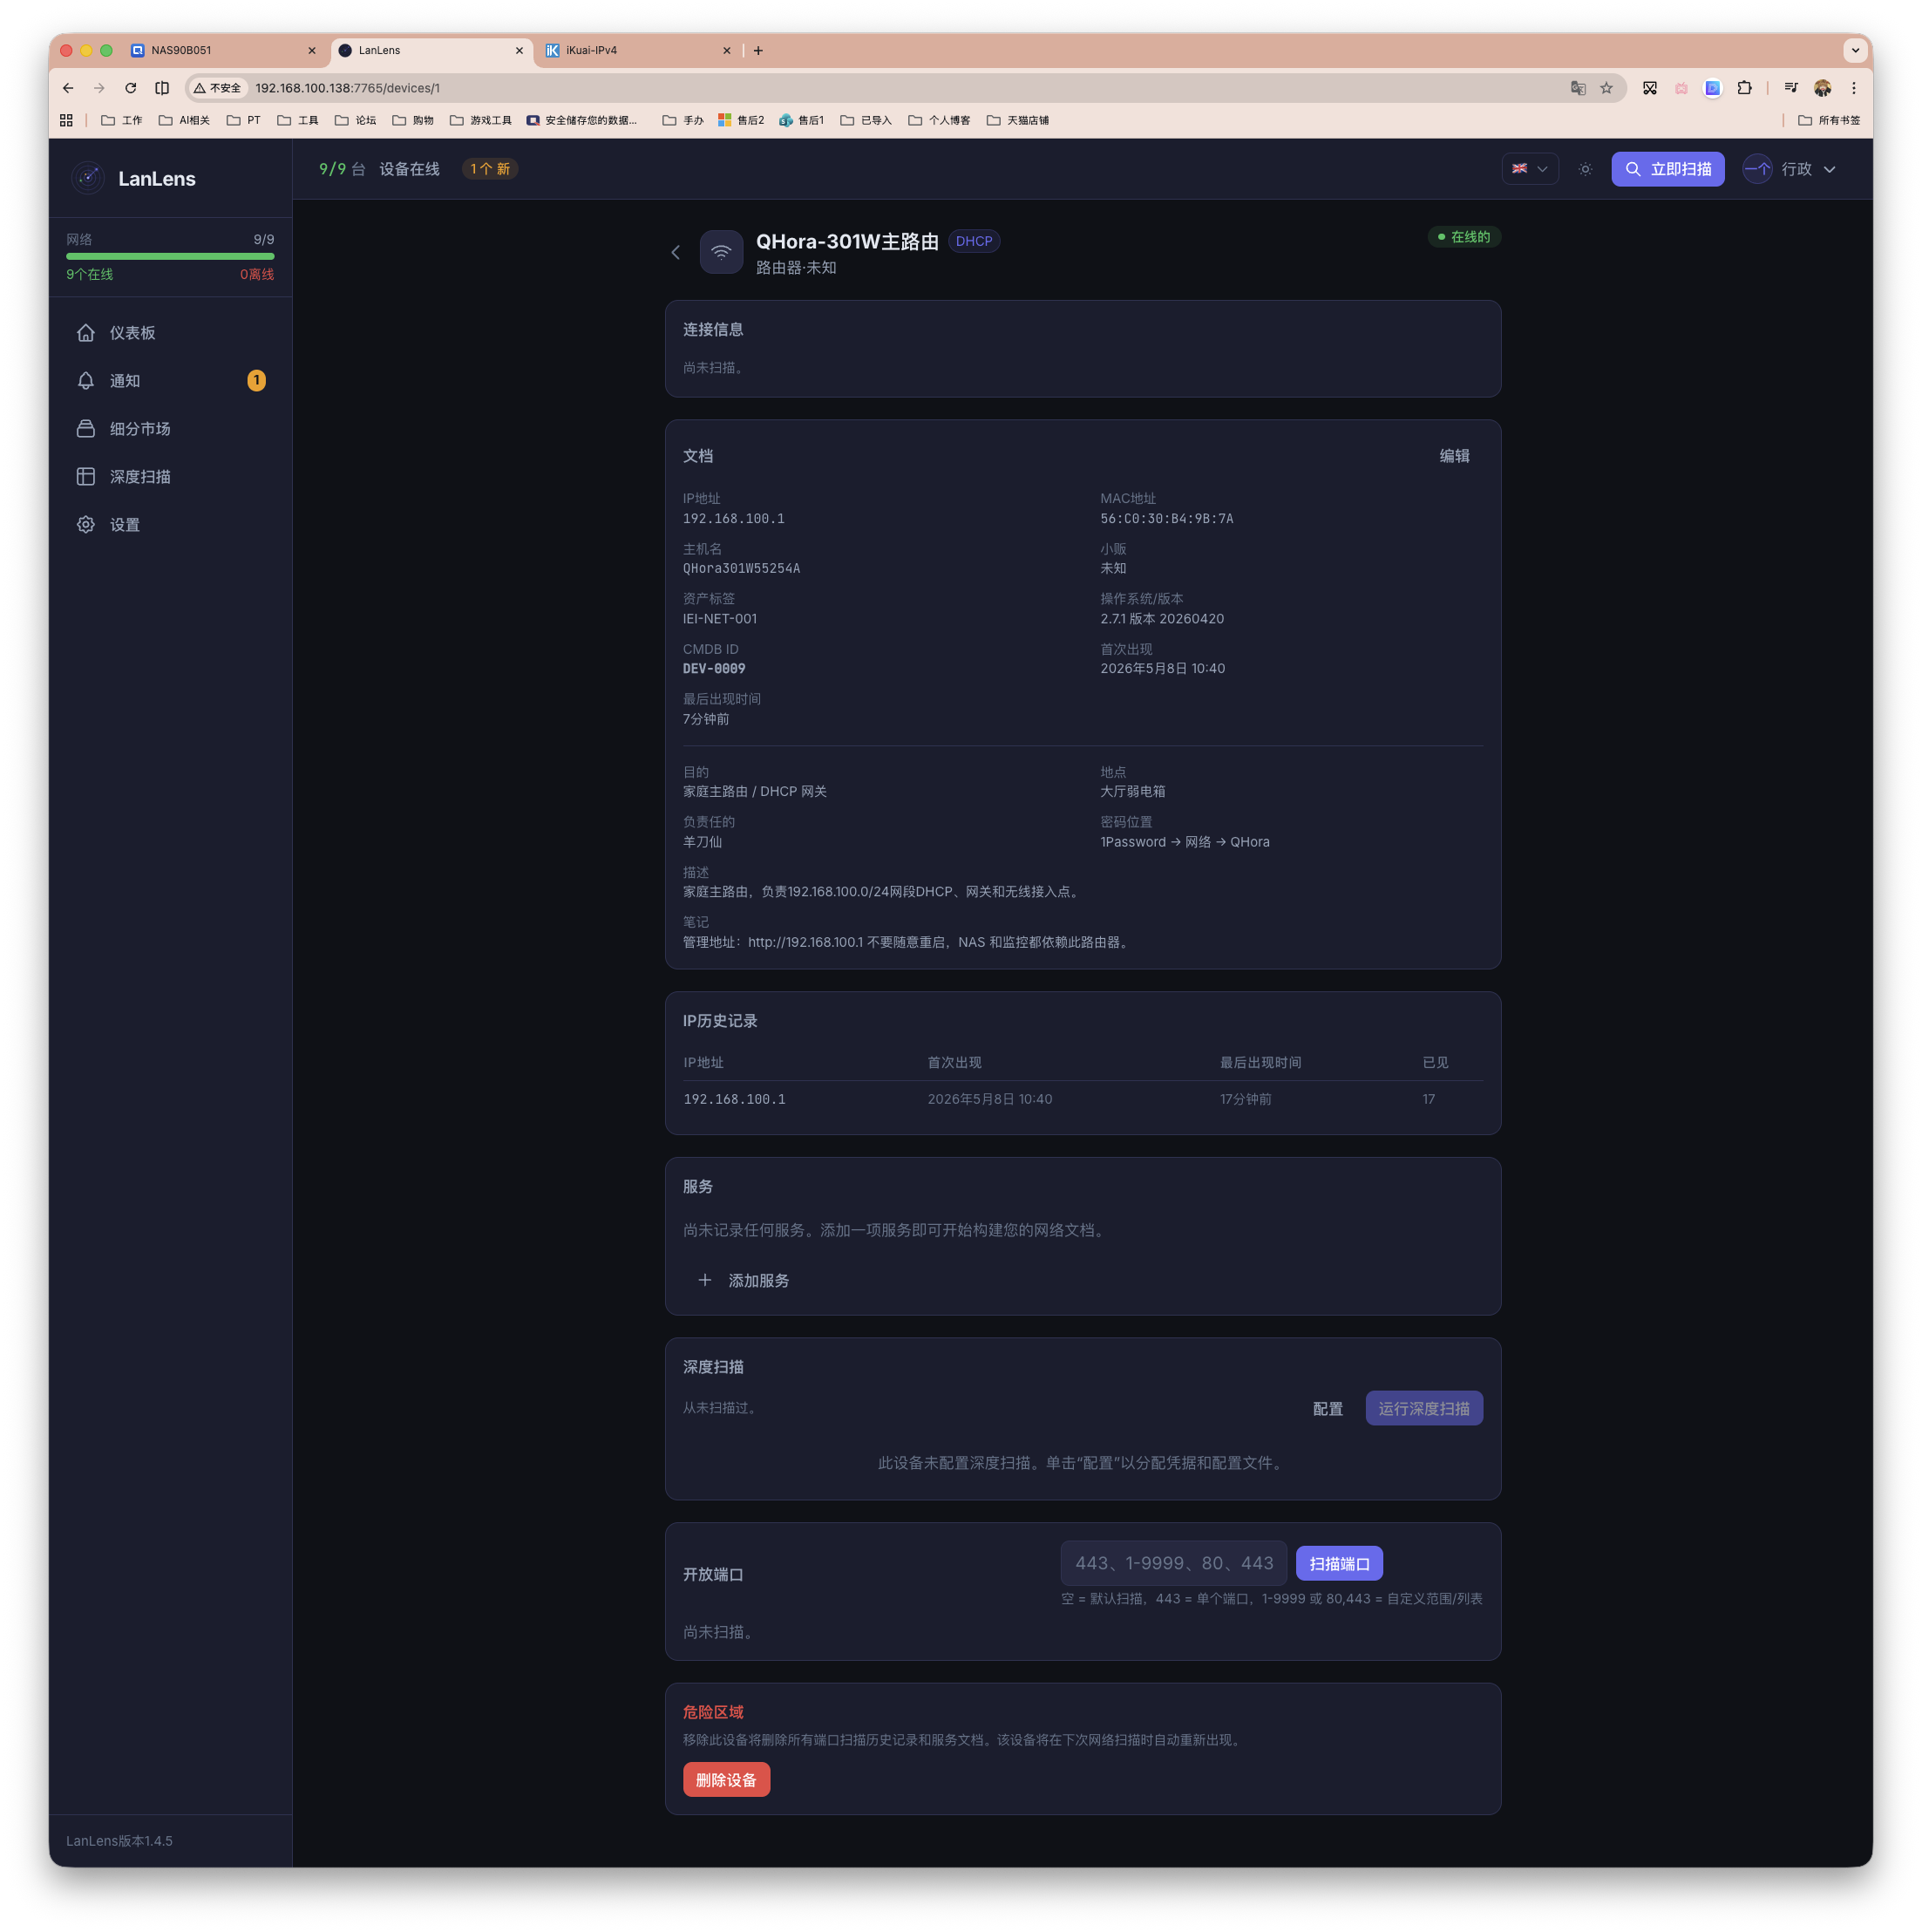Select the LanLens browser tab
Image resolution: width=1922 pixels, height=1932 pixels.
tap(432, 50)
